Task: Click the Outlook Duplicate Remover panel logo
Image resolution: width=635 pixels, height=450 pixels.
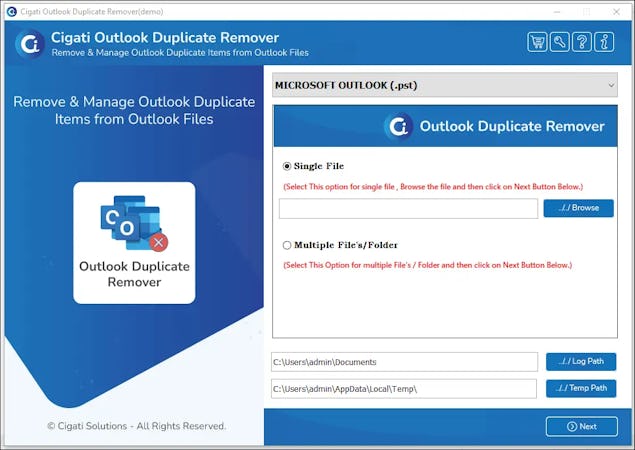Action: pyautogui.click(x=398, y=126)
